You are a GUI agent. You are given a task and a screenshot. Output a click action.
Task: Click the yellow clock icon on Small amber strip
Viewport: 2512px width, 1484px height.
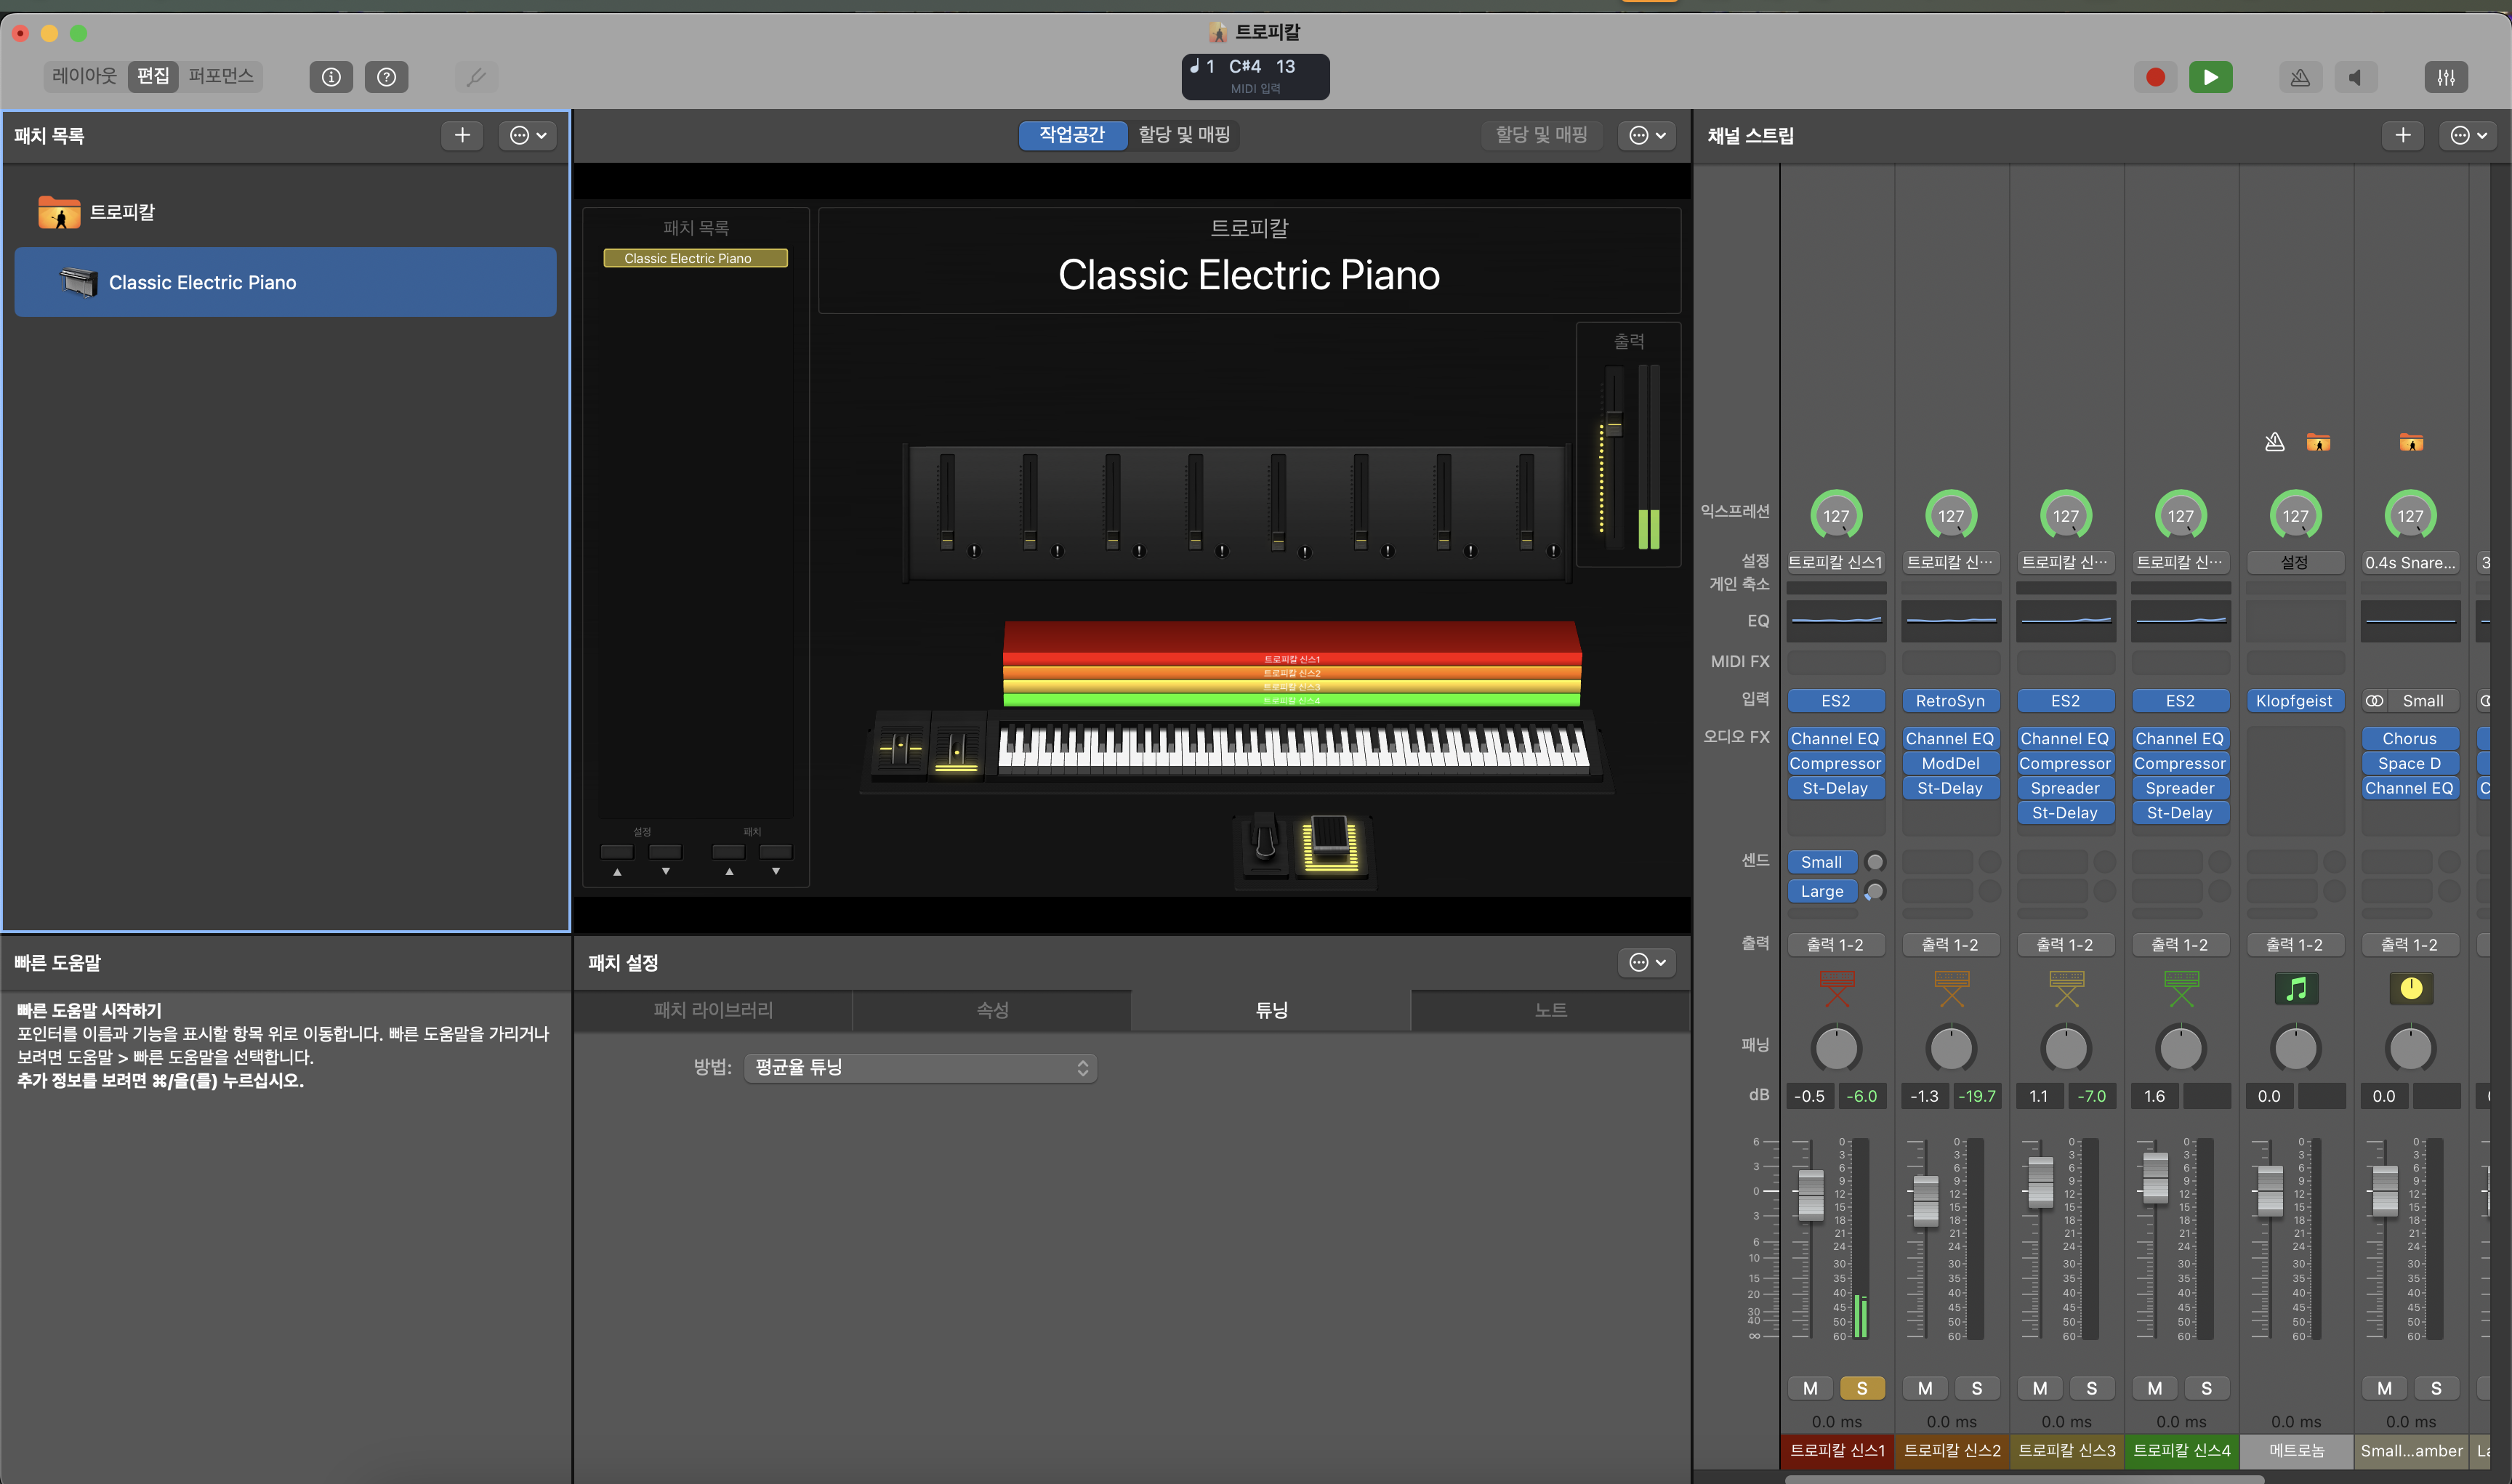(2411, 989)
